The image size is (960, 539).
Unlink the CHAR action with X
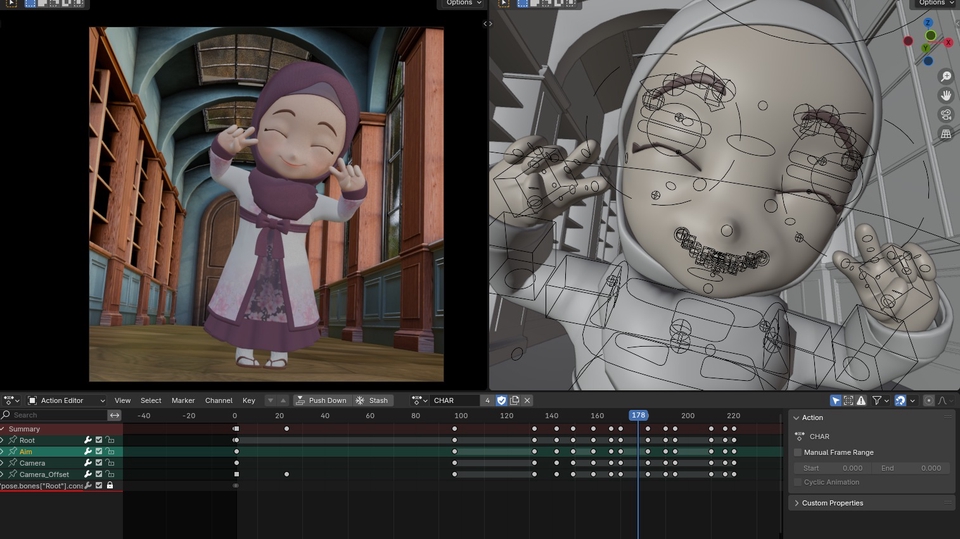coord(527,400)
